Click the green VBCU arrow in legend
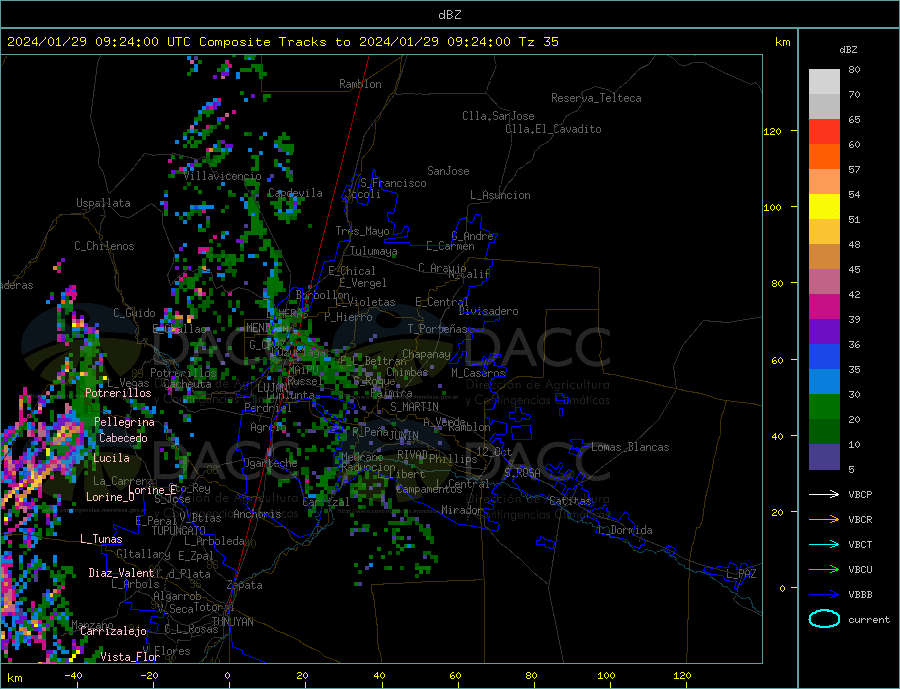This screenshot has height=689, width=900. (x=824, y=570)
